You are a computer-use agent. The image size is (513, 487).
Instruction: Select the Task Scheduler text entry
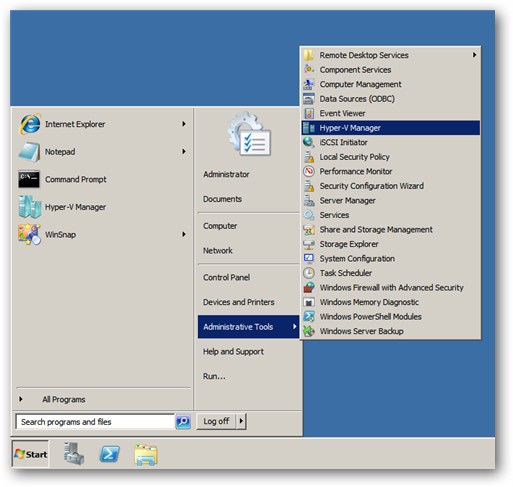pyautogui.click(x=346, y=273)
